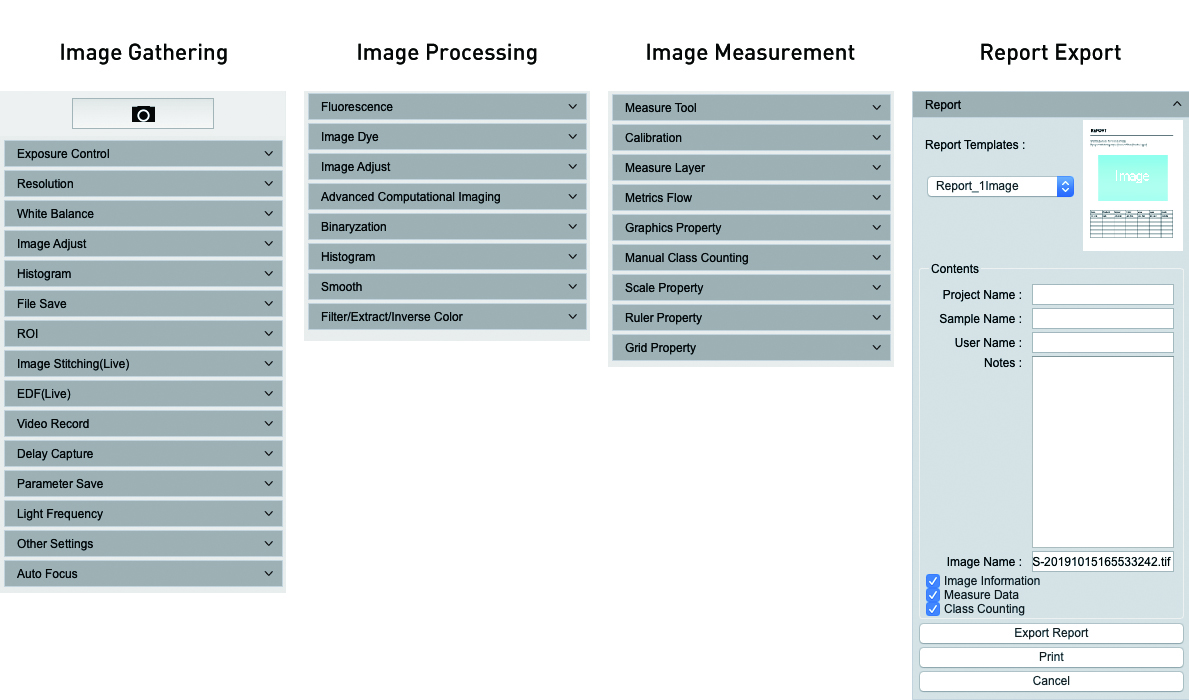Click the Print button
The image size is (1189, 700).
click(1051, 657)
